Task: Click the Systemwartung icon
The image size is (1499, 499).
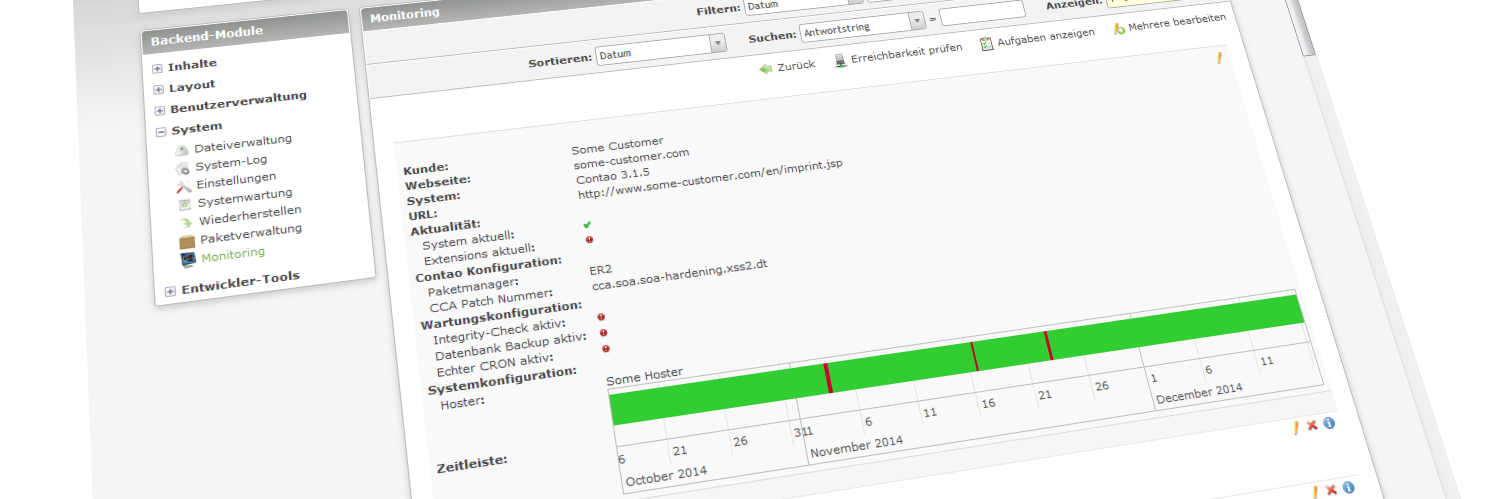Action: [184, 204]
